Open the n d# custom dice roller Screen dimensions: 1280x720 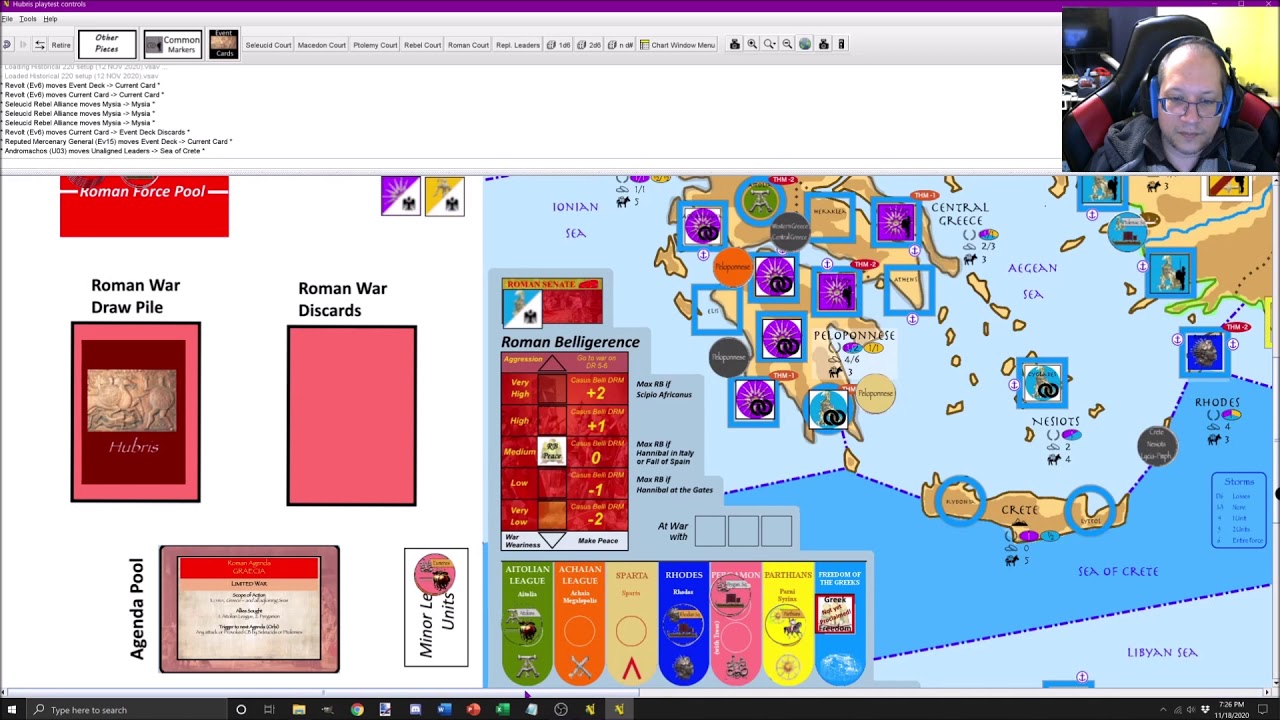coord(620,45)
